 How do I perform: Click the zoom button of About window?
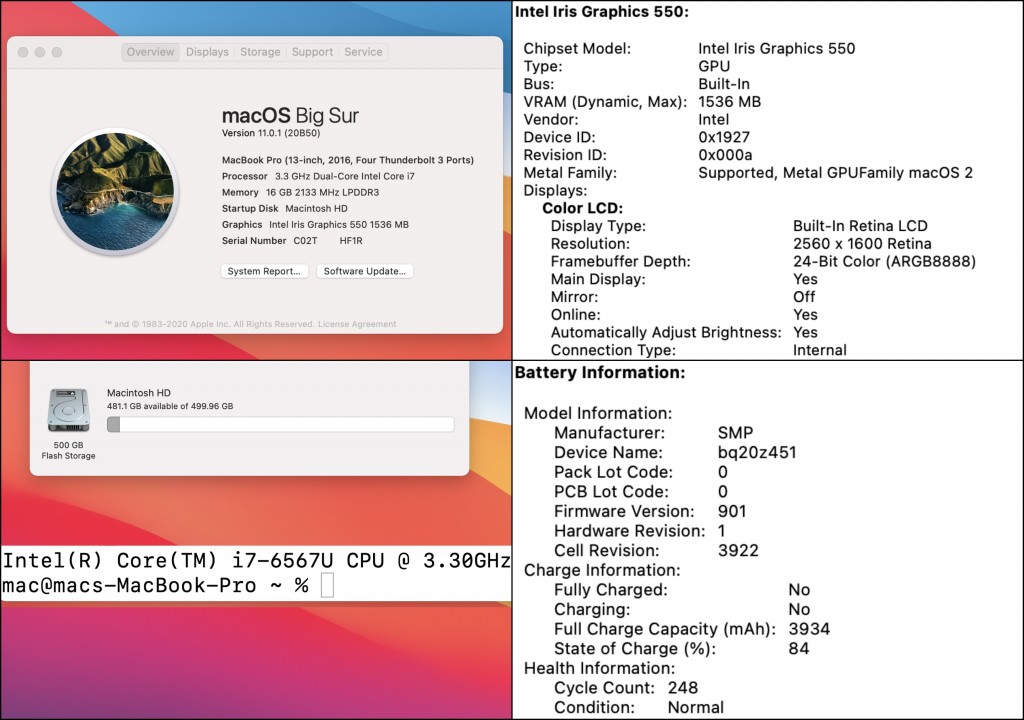pyautogui.click(x=57, y=52)
